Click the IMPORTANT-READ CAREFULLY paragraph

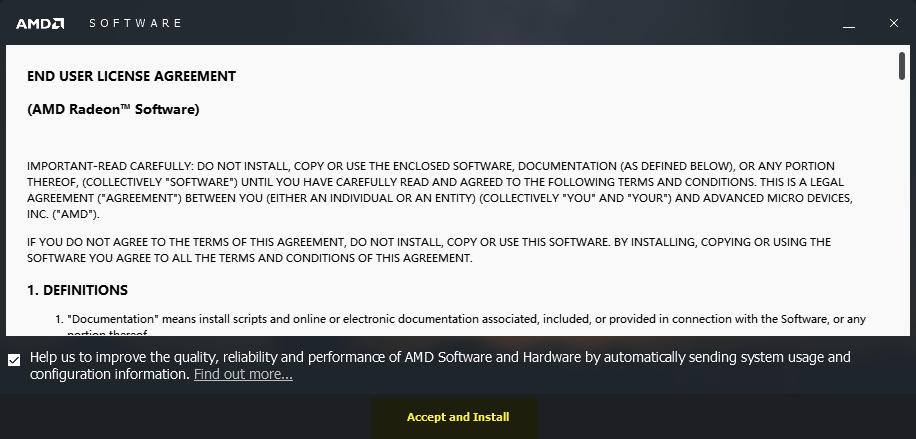439,190
